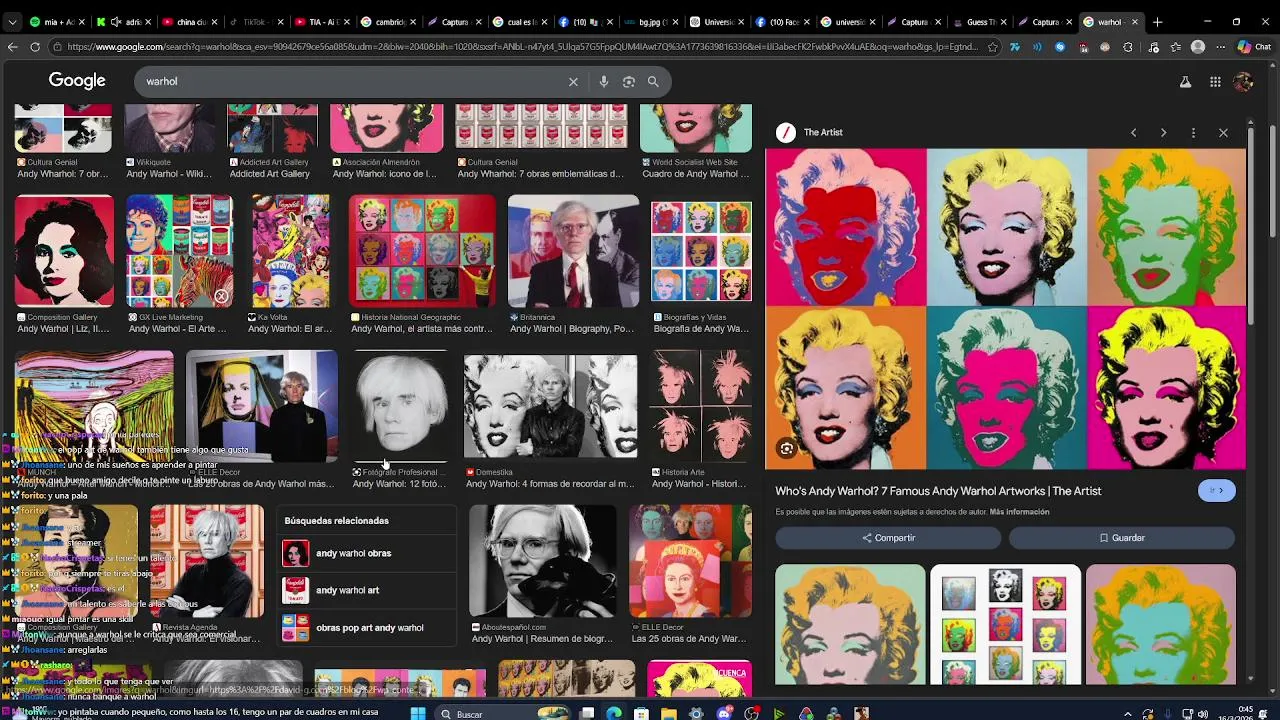
Task: Show hidden system tray icons
Action: 1128,714
